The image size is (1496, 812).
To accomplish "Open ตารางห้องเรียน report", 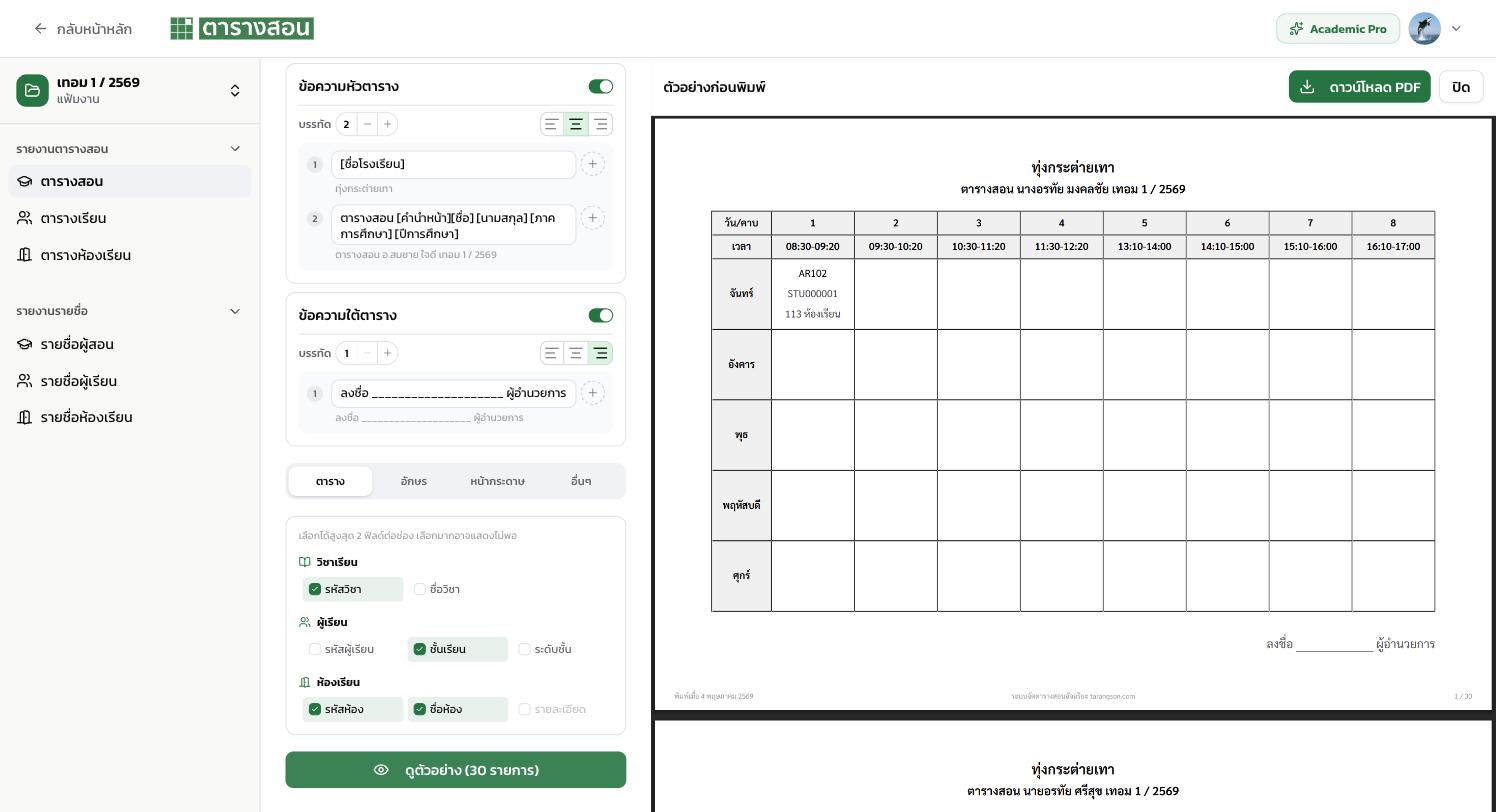I will (130, 255).
